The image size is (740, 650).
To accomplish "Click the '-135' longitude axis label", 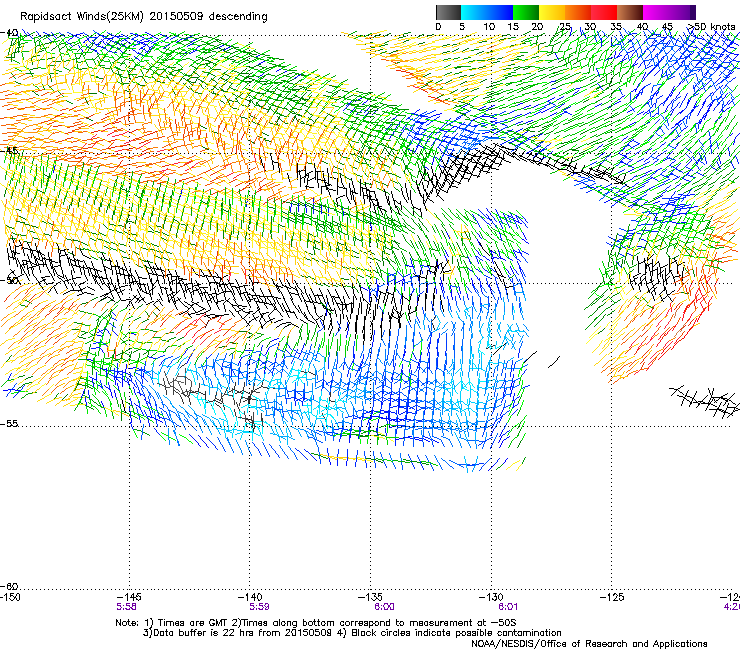I will click(x=370, y=597).
